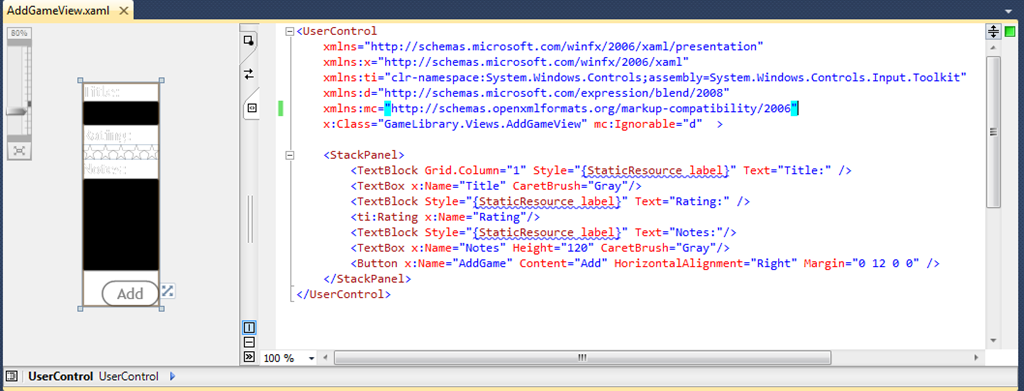Click the green status indicator square
The height and width of the screenshot is (391, 1024).
1010,31
